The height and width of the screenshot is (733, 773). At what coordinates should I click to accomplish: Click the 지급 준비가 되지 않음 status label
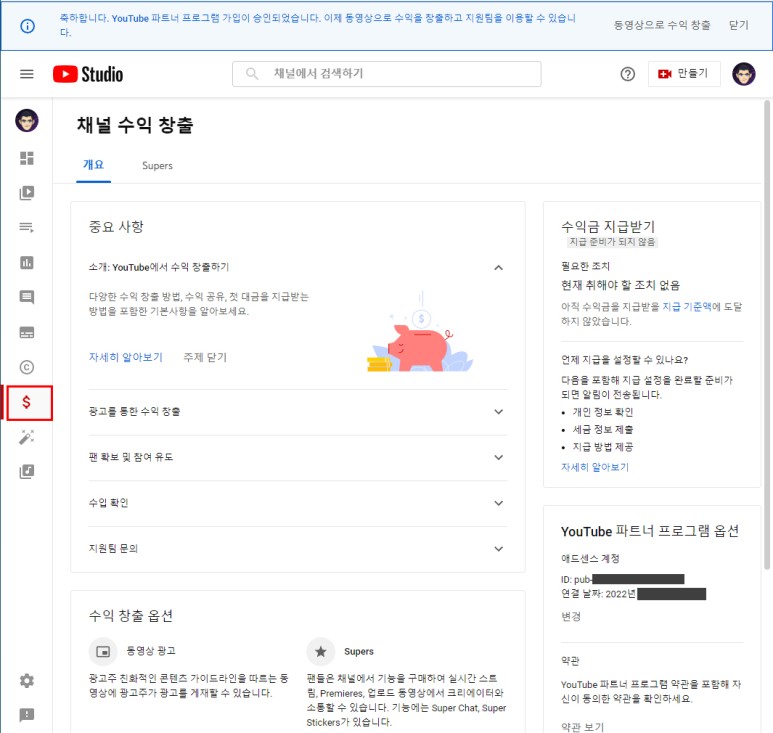tap(612, 242)
